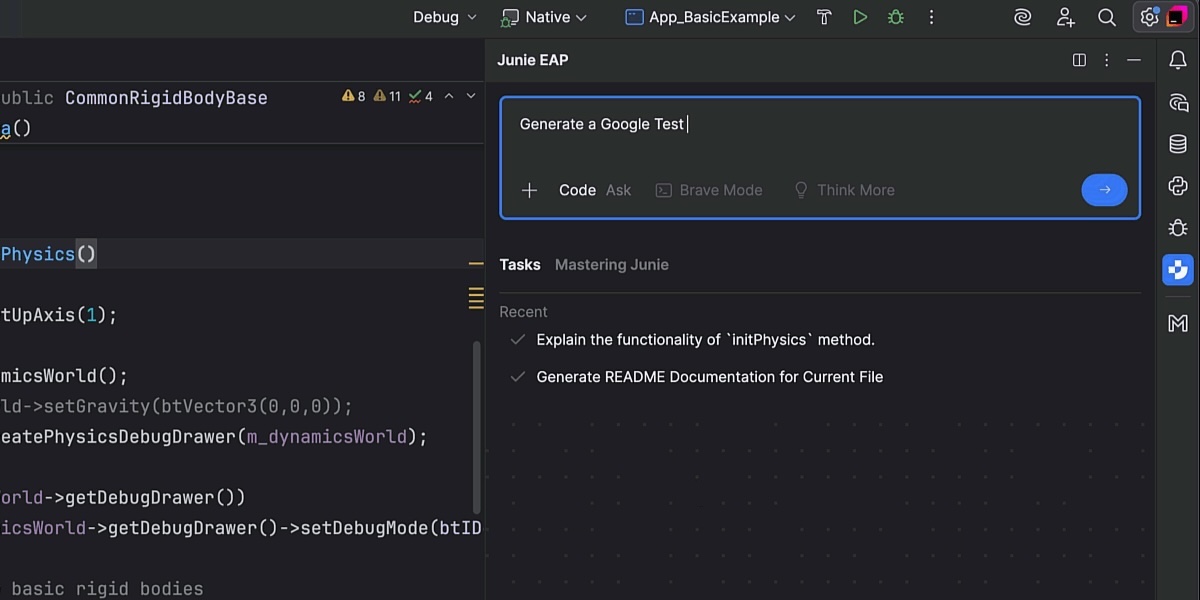Turn on Think More
The height and width of the screenshot is (600, 1200).
(x=844, y=190)
